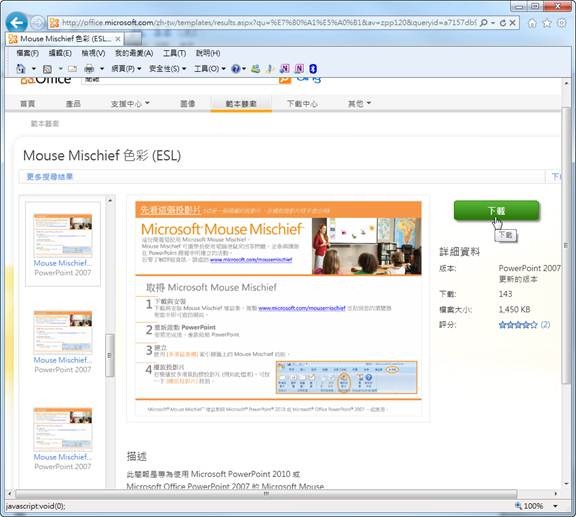Viewport: 576px width, 517px height.
Task: Select the 範本 navigation tab
Action: pos(241,104)
